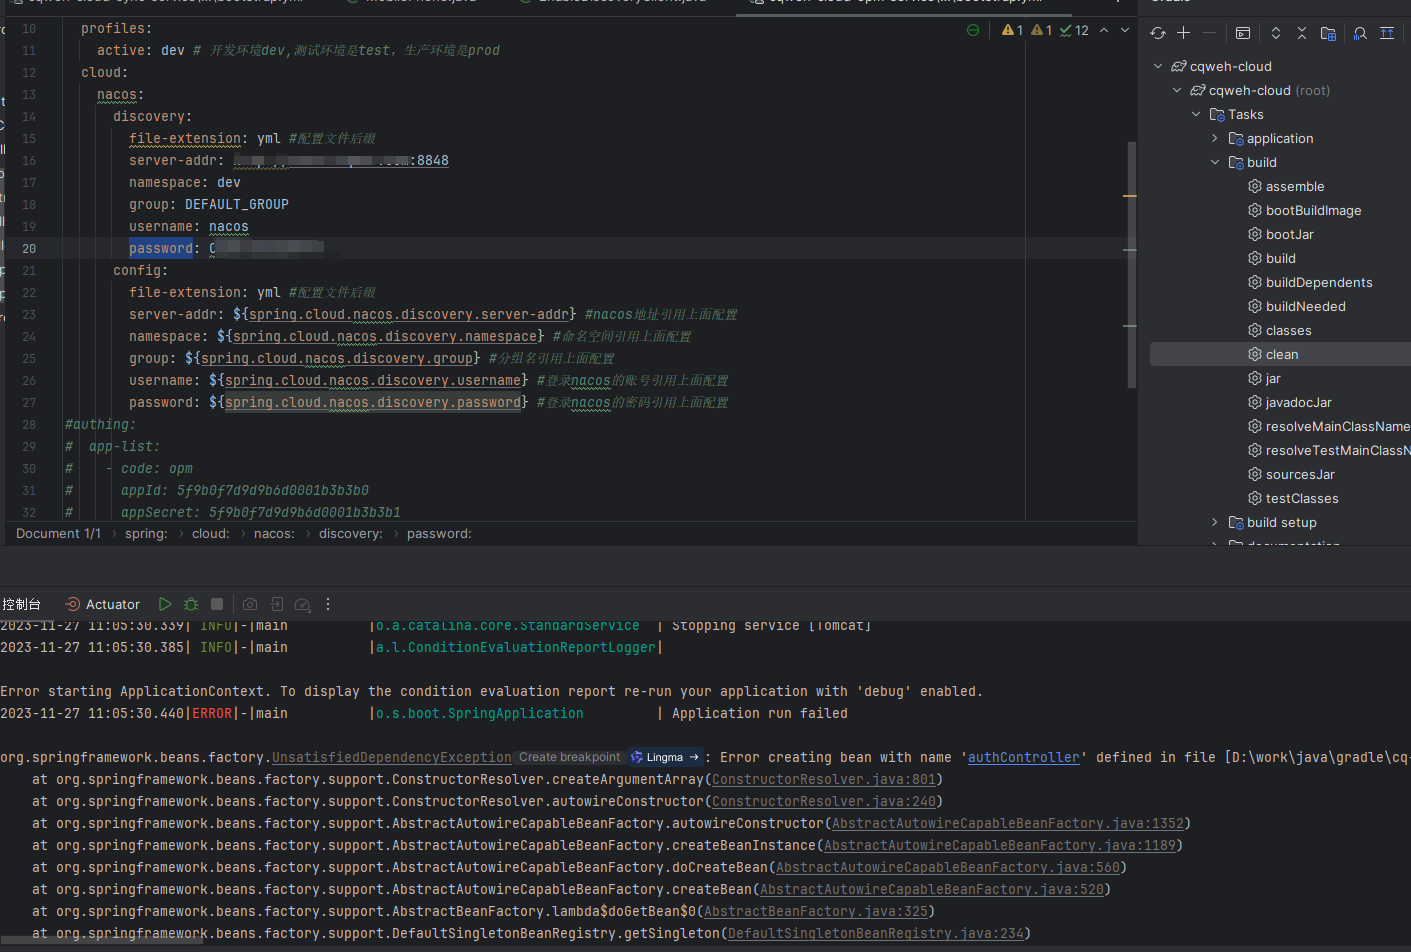The image size is (1411, 952).
Task: Collapse the Tasks folder
Action: coord(1196,114)
